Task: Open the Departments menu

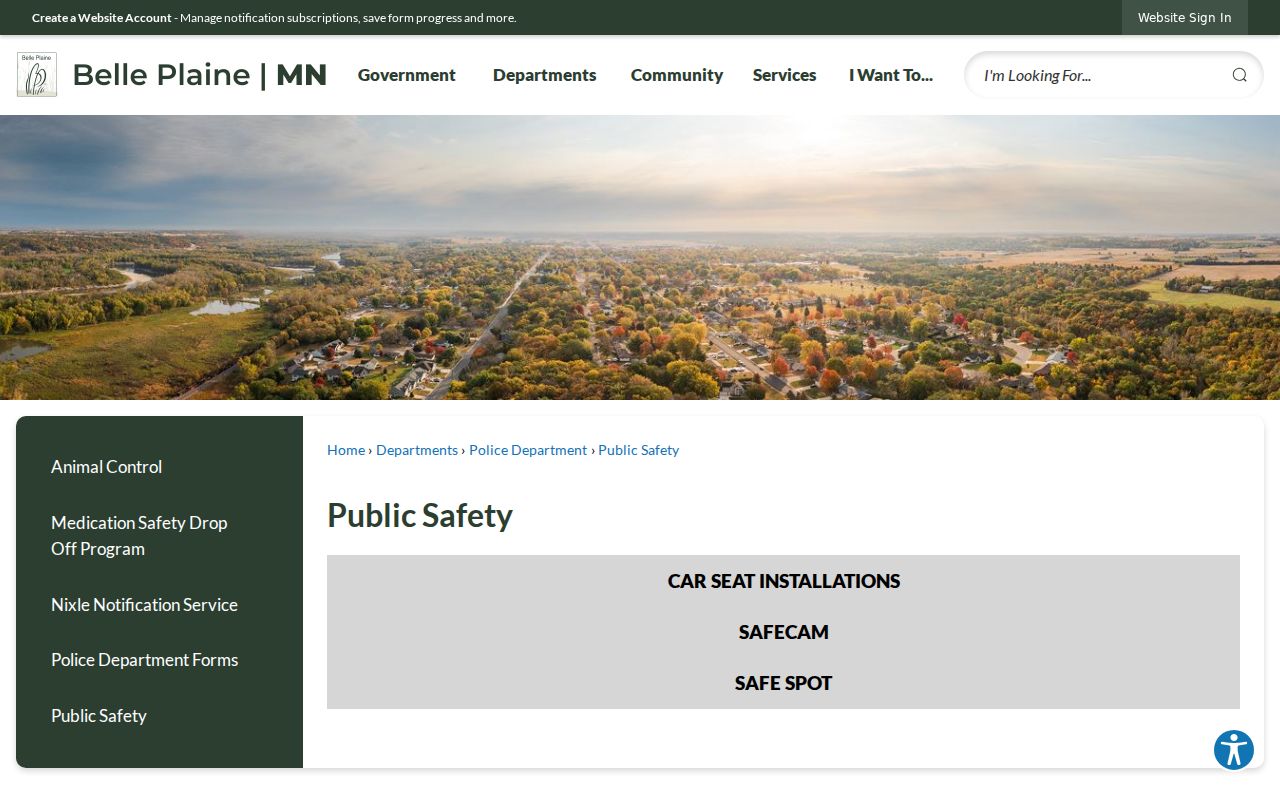Action: 544,75
